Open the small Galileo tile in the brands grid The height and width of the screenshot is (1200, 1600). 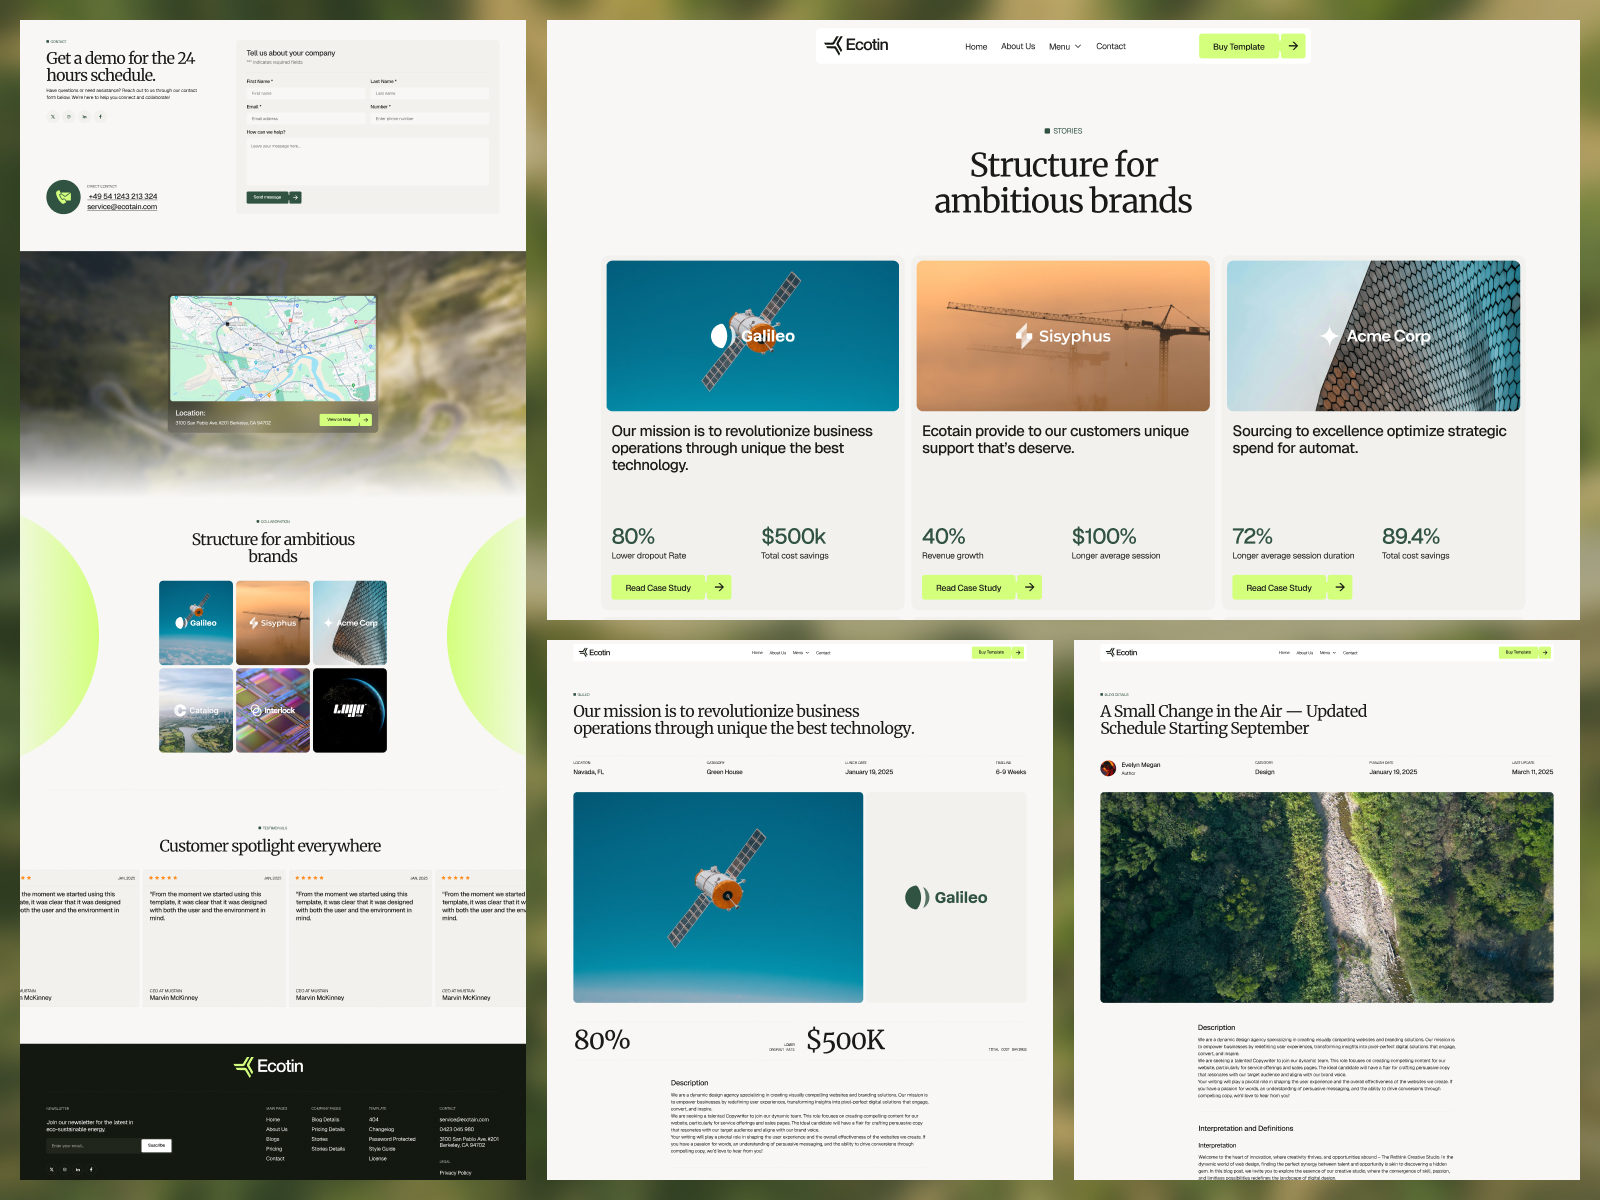[x=196, y=622]
